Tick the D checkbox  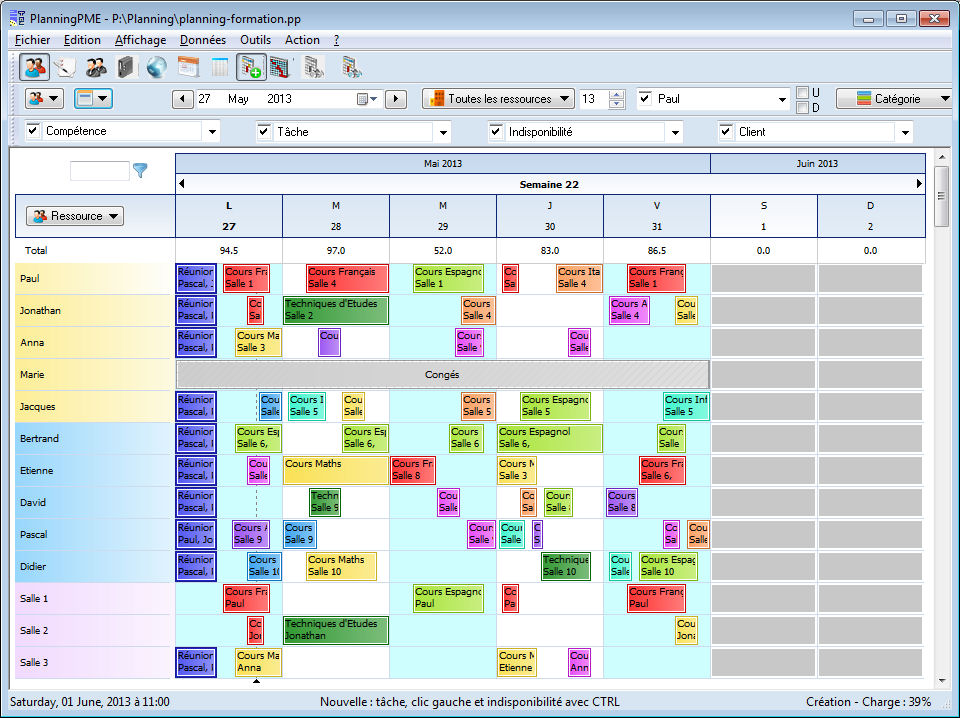[x=803, y=108]
